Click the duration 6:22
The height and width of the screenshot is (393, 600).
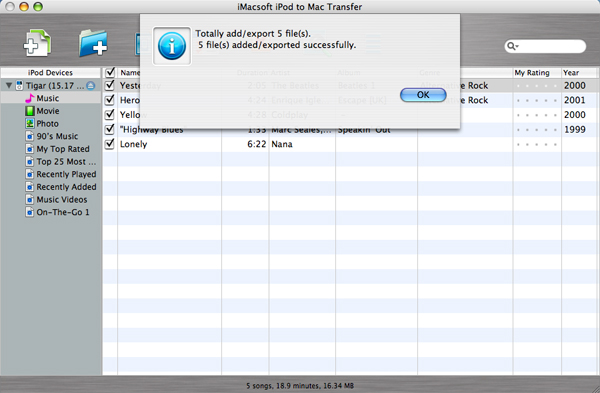pyautogui.click(x=256, y=144)
